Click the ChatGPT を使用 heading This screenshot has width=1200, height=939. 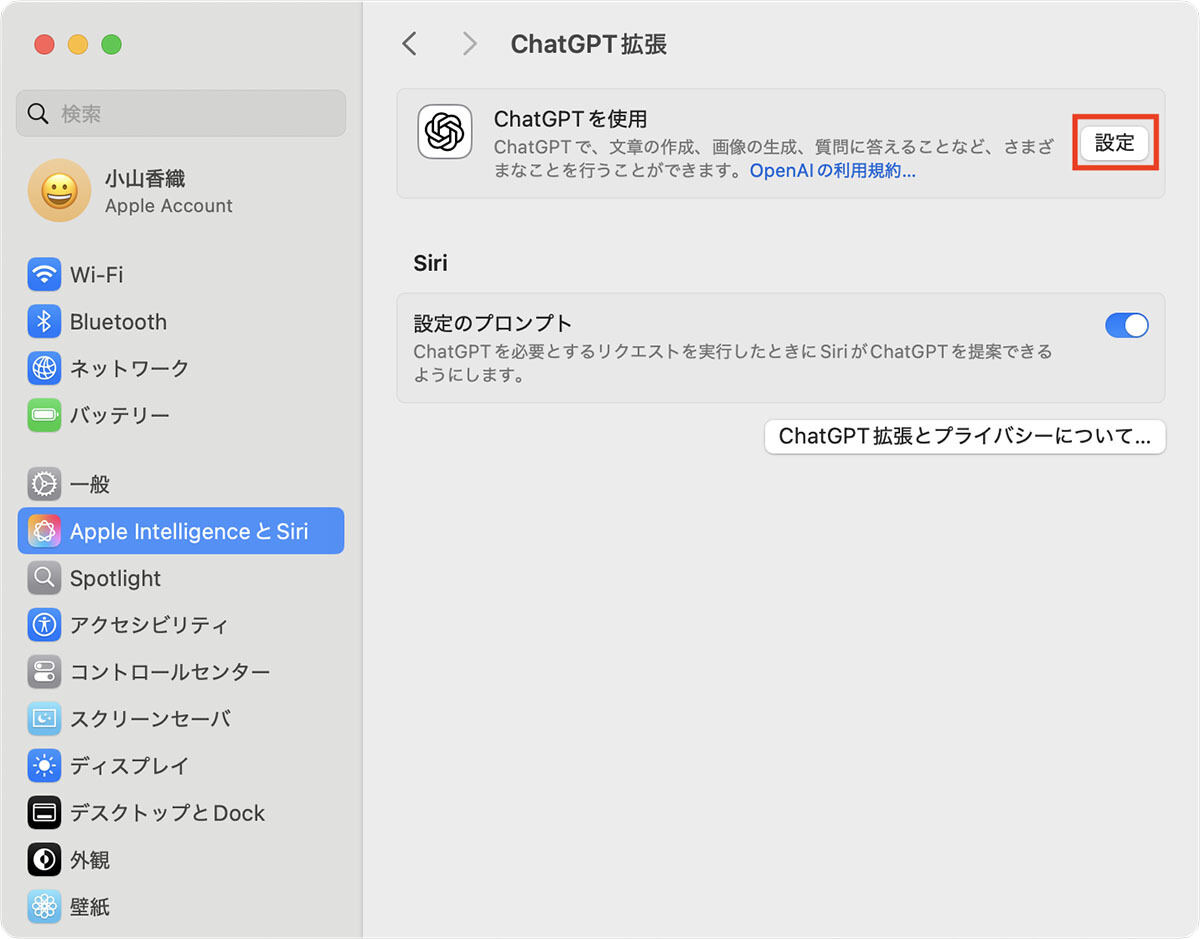click(570, 119)
